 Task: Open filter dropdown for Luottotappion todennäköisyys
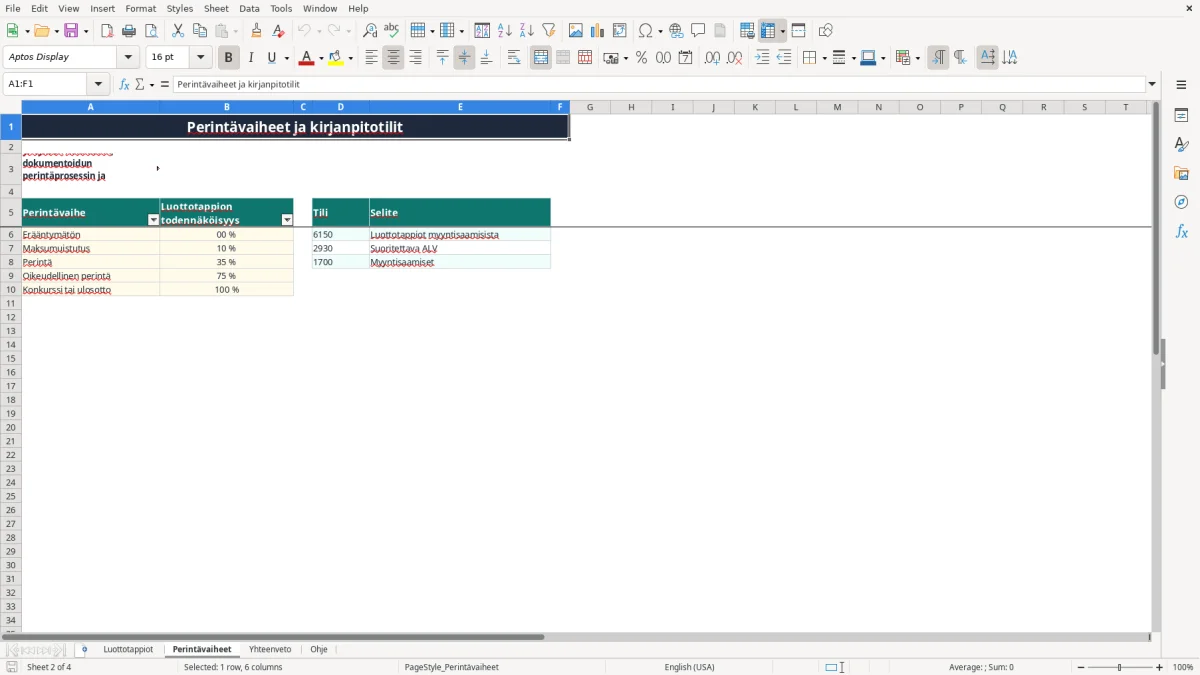287,220
